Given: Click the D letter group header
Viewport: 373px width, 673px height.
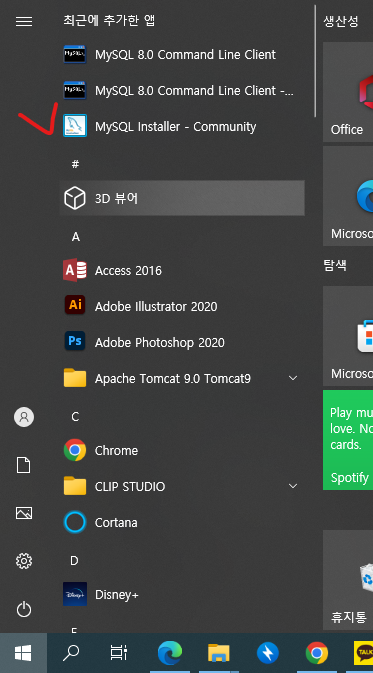Looking at the screenshot, I should (x=75, y=561).
